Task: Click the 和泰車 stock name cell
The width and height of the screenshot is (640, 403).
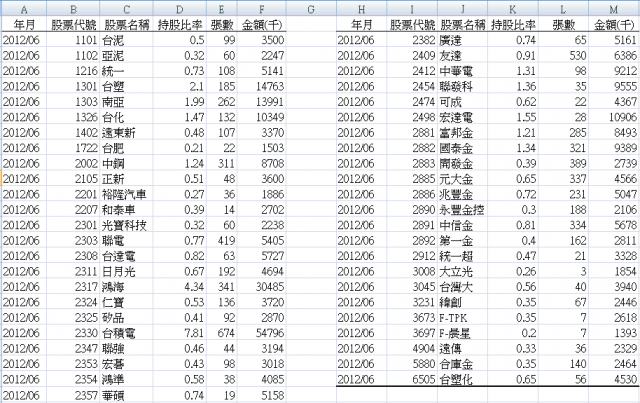Action: (x=127, y=209)
